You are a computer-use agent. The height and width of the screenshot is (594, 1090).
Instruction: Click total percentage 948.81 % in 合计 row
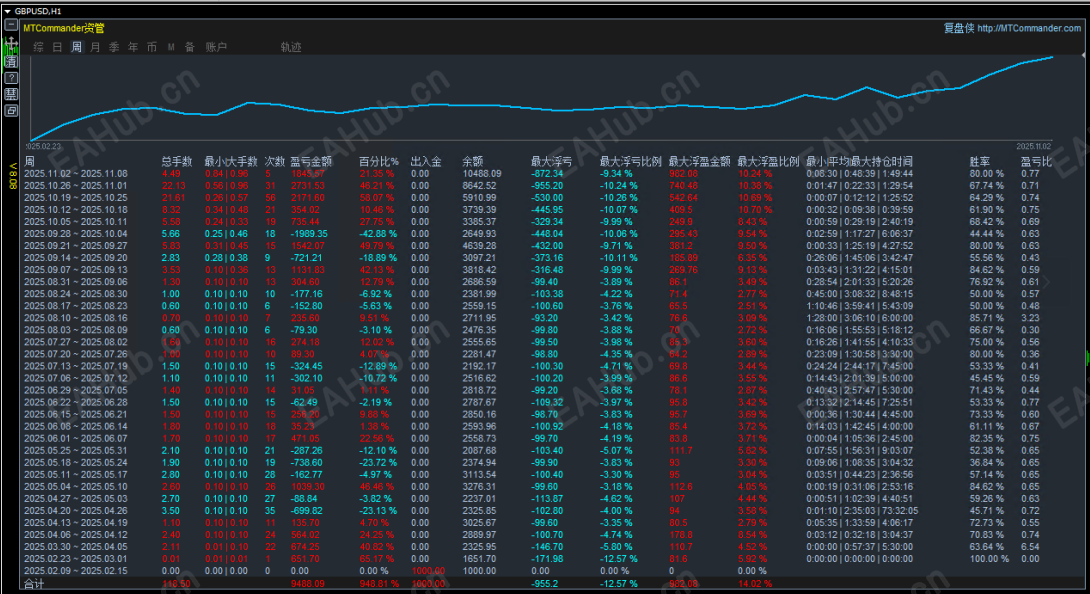click(x=379, y=584)
